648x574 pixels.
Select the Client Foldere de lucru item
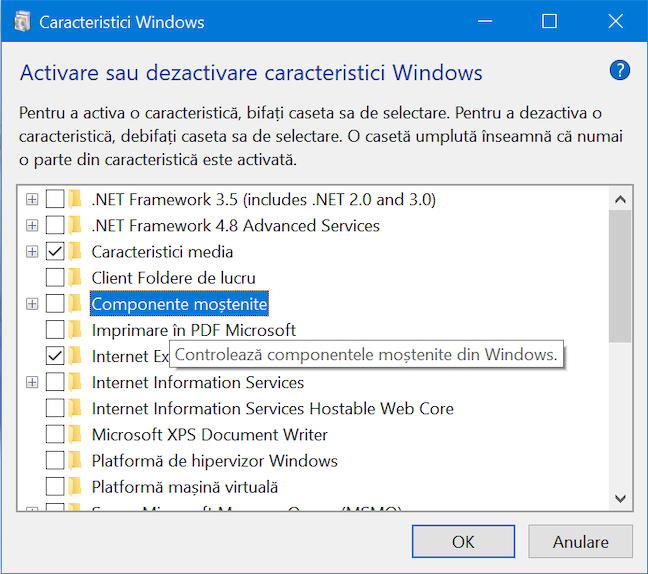click(x=174, y=278)
